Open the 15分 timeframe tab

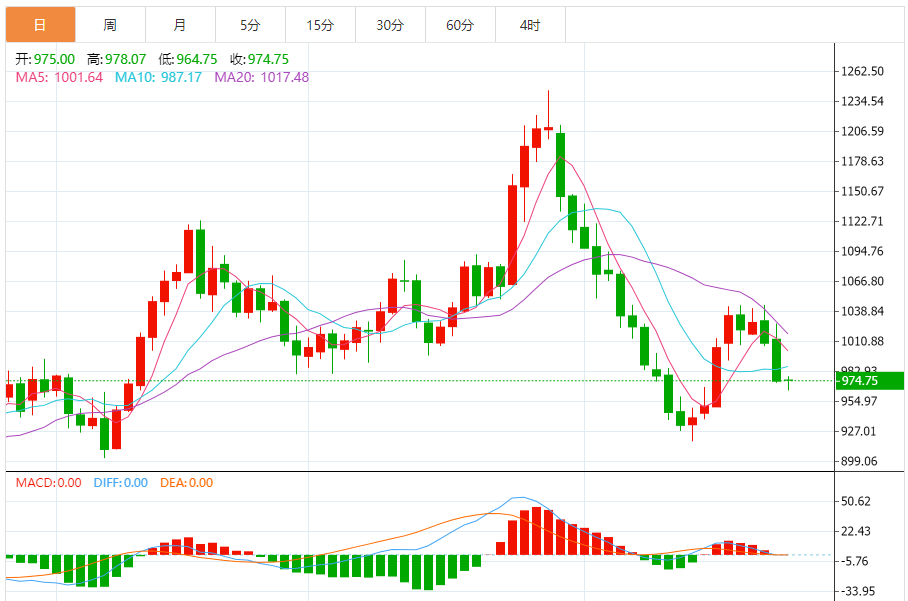click(320, 25)
